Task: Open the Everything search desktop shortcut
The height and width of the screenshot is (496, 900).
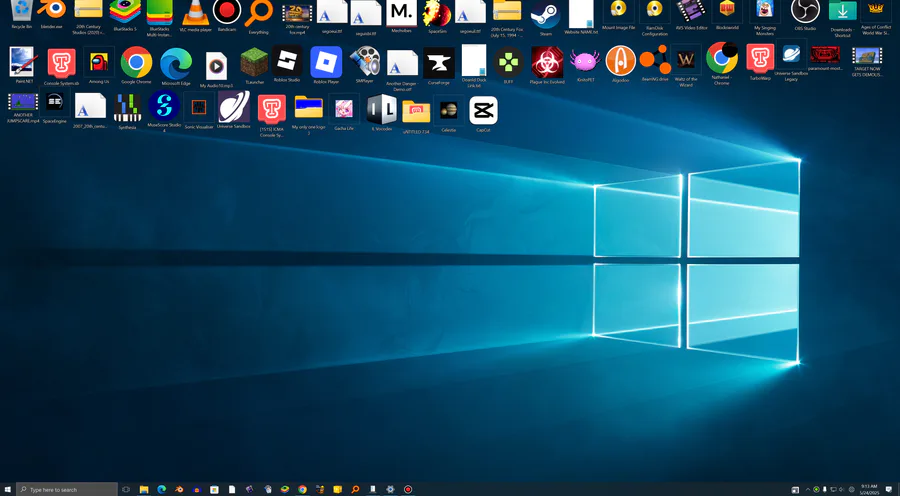Action: pyautogui.click(x=258, y=14)
